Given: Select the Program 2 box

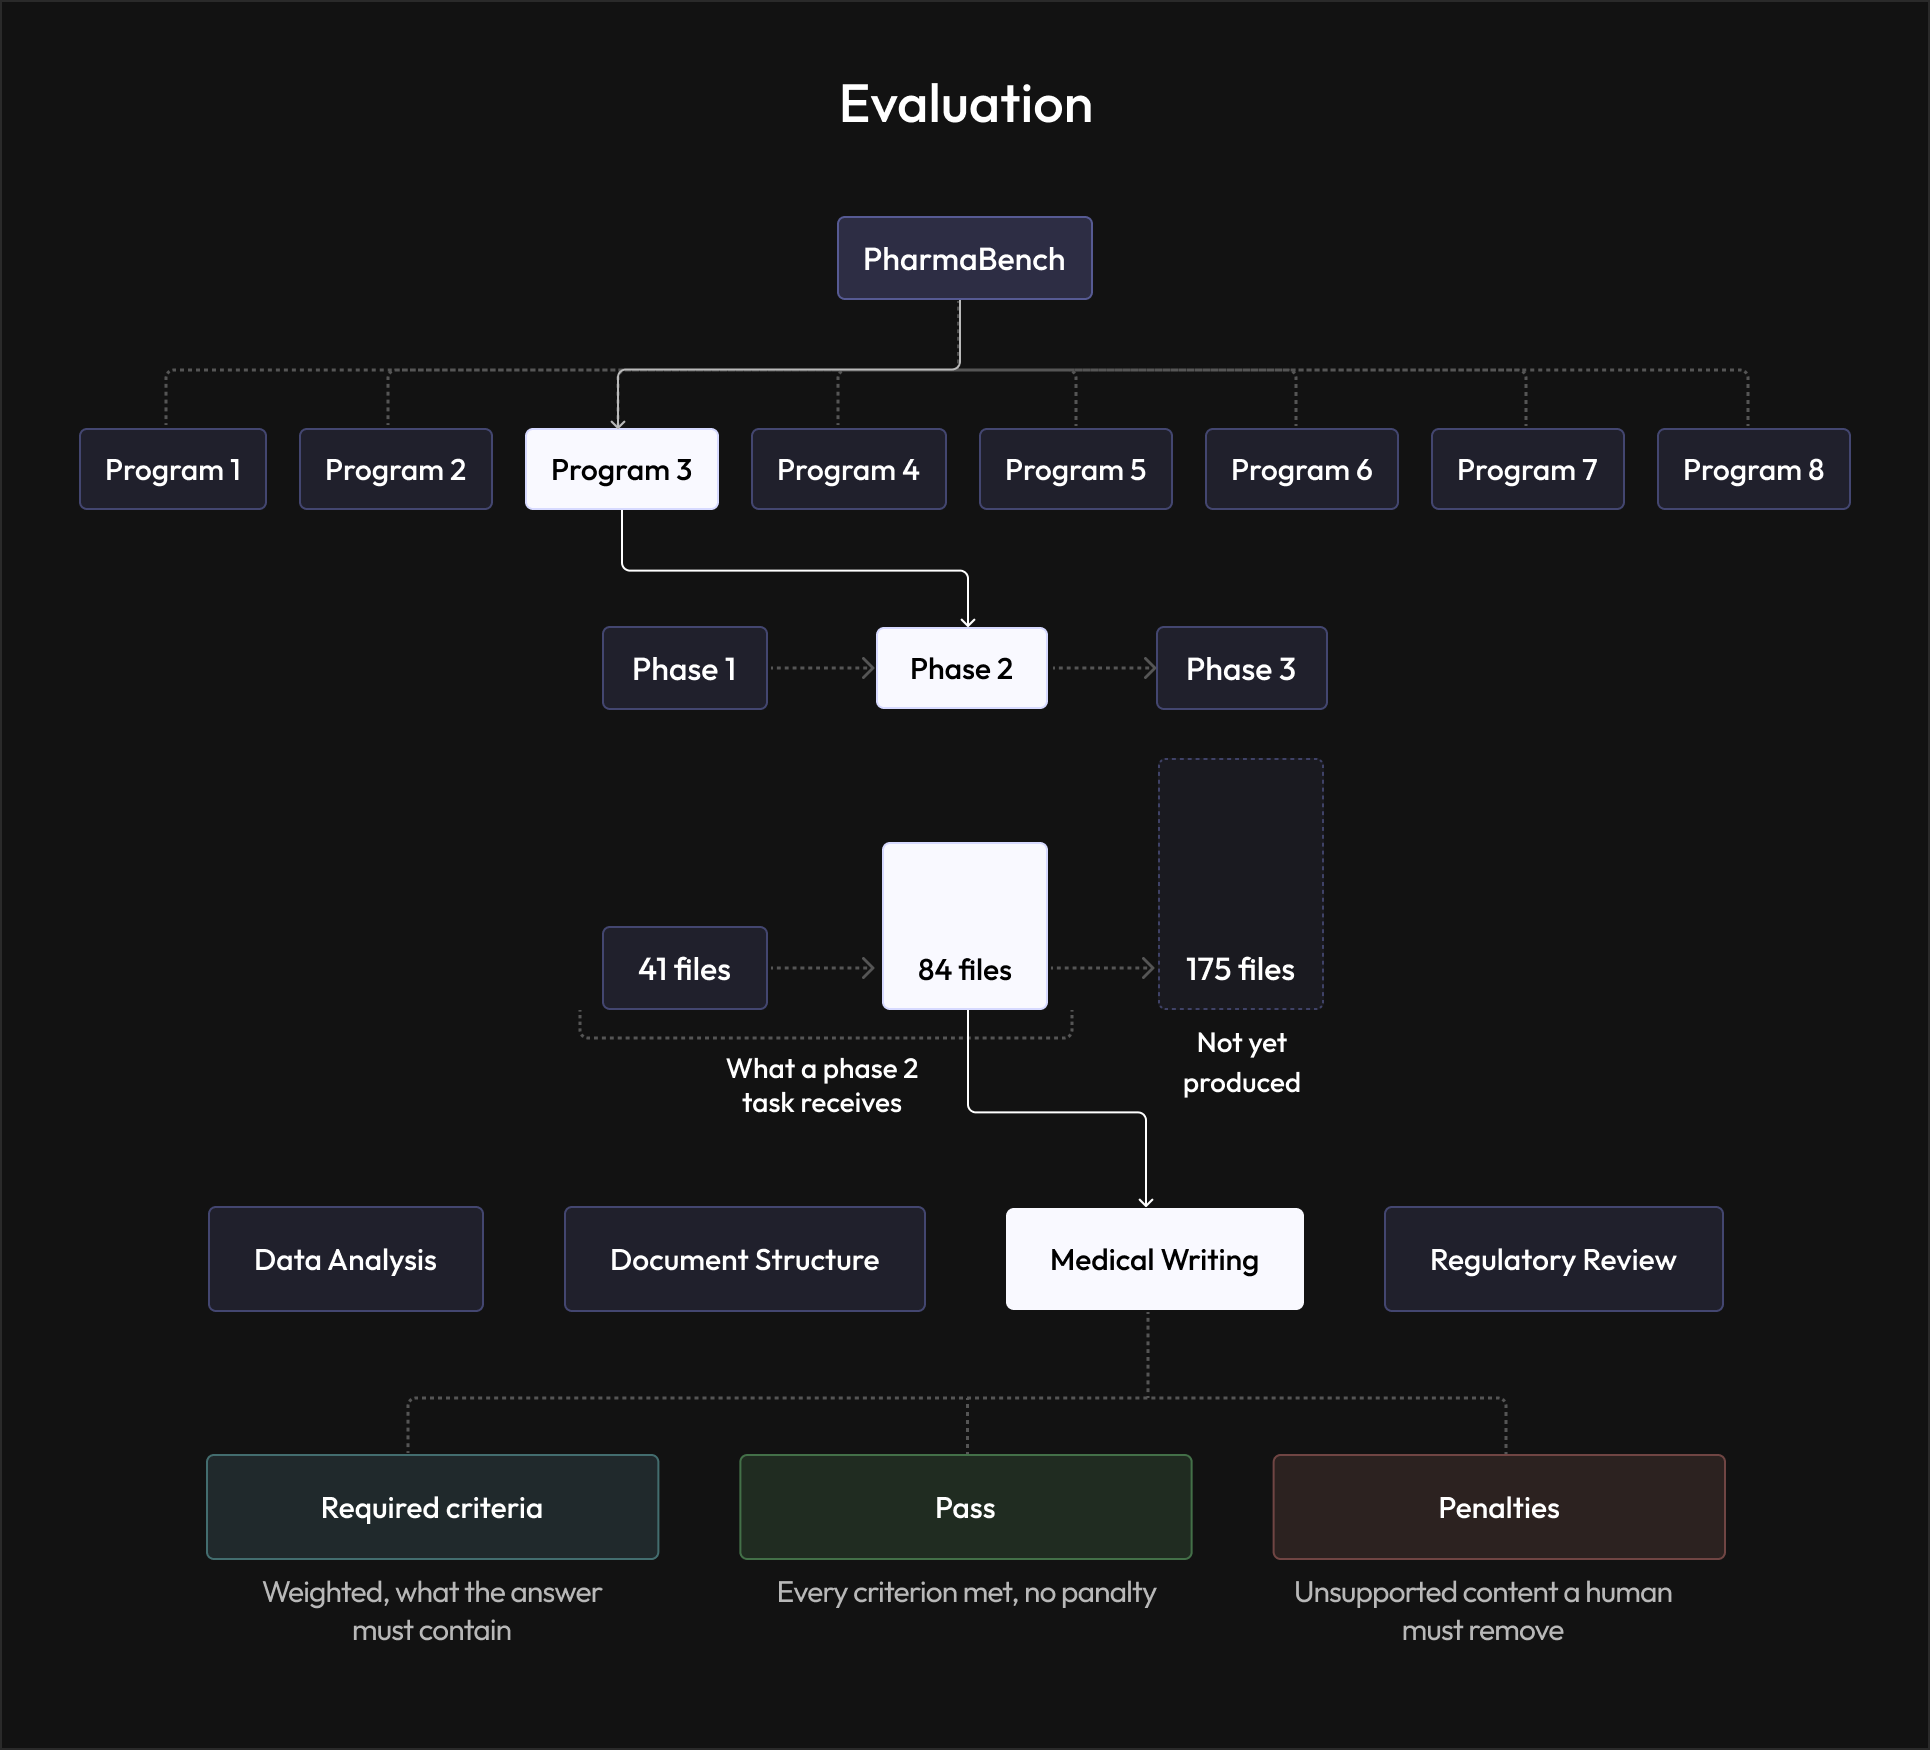Looking at the screenshot, I should point(396,469).
